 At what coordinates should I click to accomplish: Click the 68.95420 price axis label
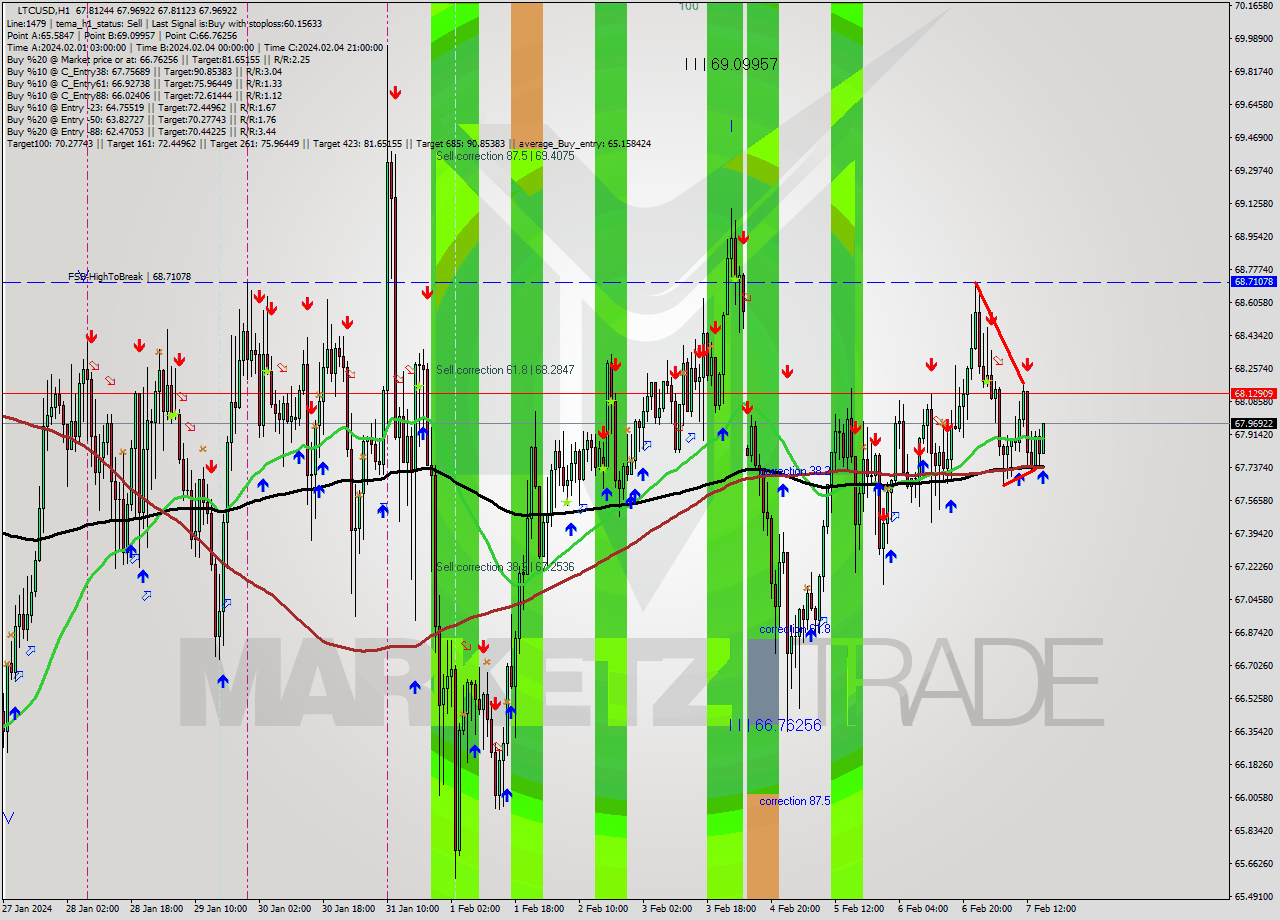pyautogui.click(x=1253, y=237)
